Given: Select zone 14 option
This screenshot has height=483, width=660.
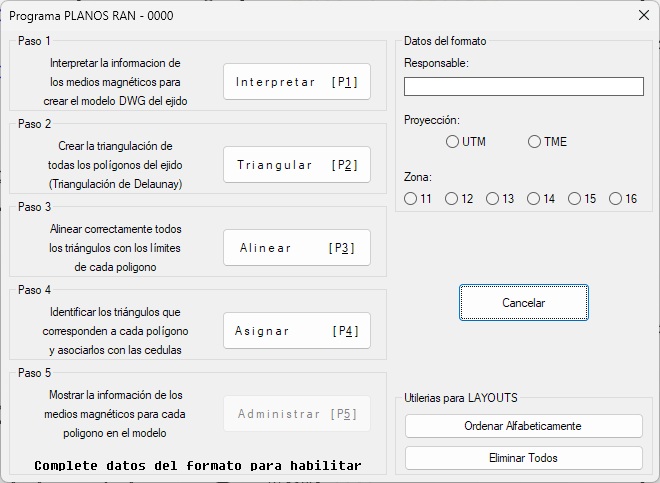Looking at the screenshot, I should point(534,199).
